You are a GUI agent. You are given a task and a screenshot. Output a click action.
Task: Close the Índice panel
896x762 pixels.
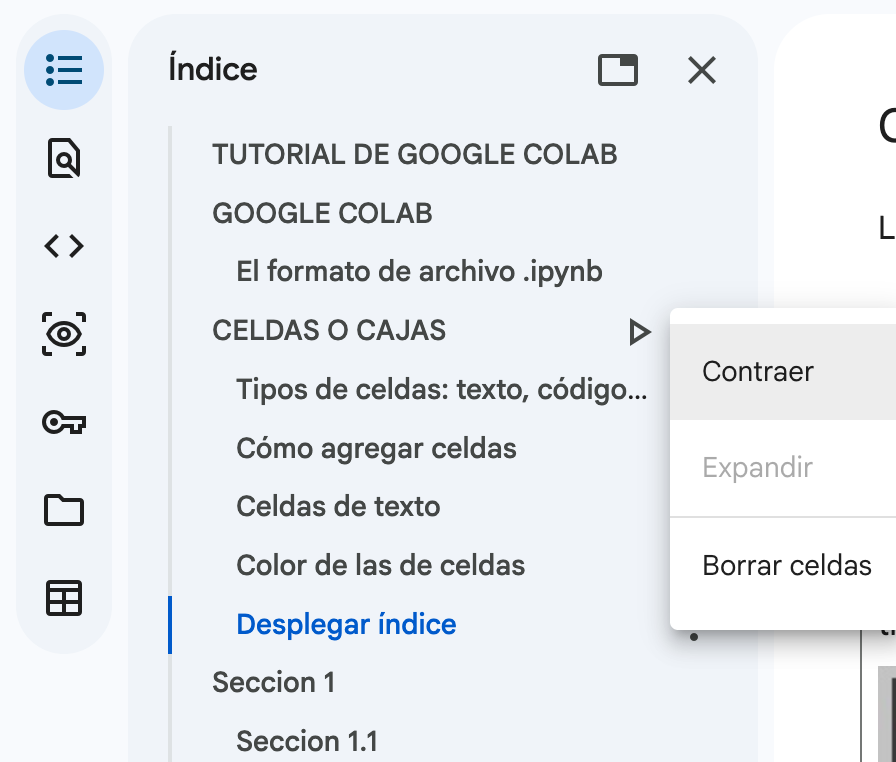point(702,70)
